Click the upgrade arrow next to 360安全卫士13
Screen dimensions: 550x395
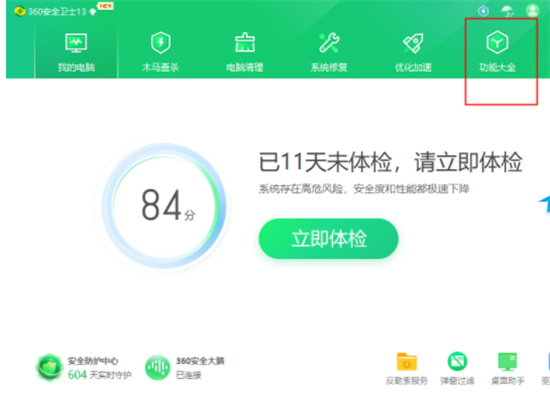pos(93,12)
